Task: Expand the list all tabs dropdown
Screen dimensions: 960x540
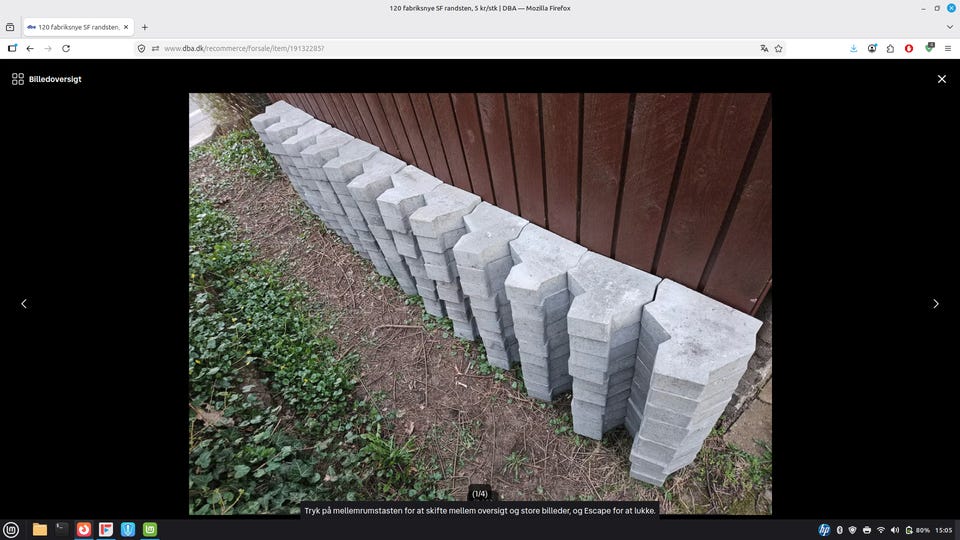Action: (x=949, y=27)
